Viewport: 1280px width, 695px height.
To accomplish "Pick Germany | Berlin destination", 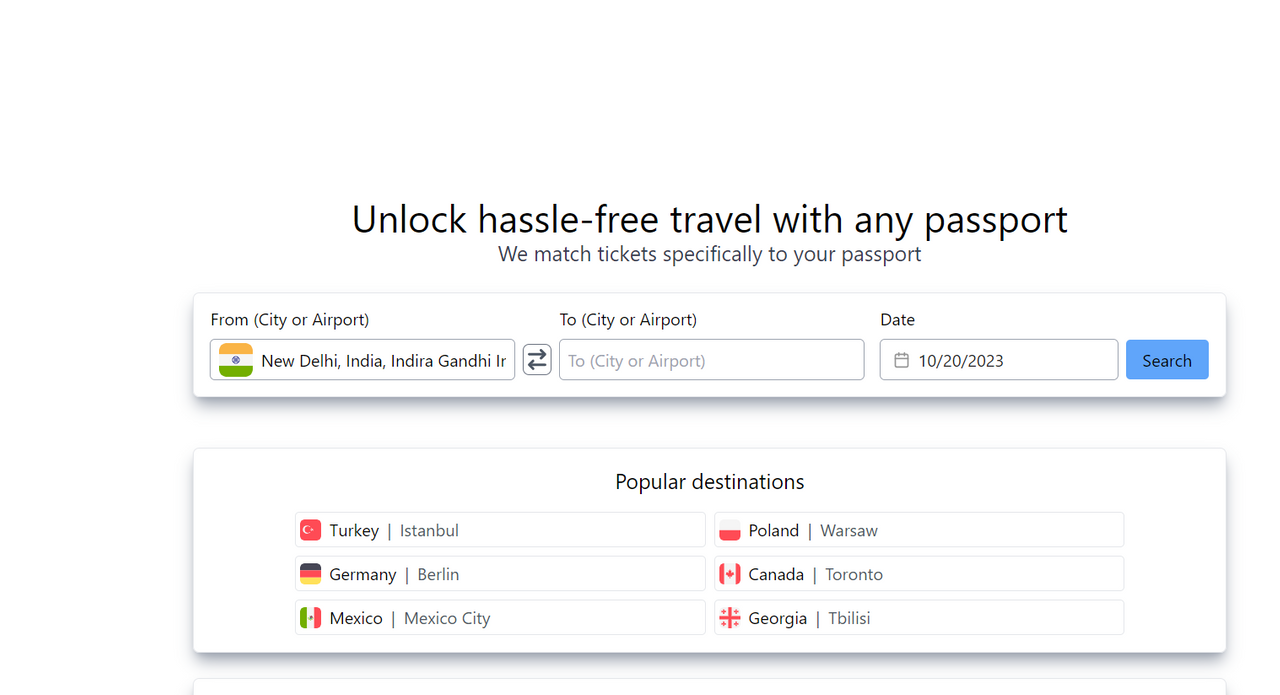I will (500, 574).
